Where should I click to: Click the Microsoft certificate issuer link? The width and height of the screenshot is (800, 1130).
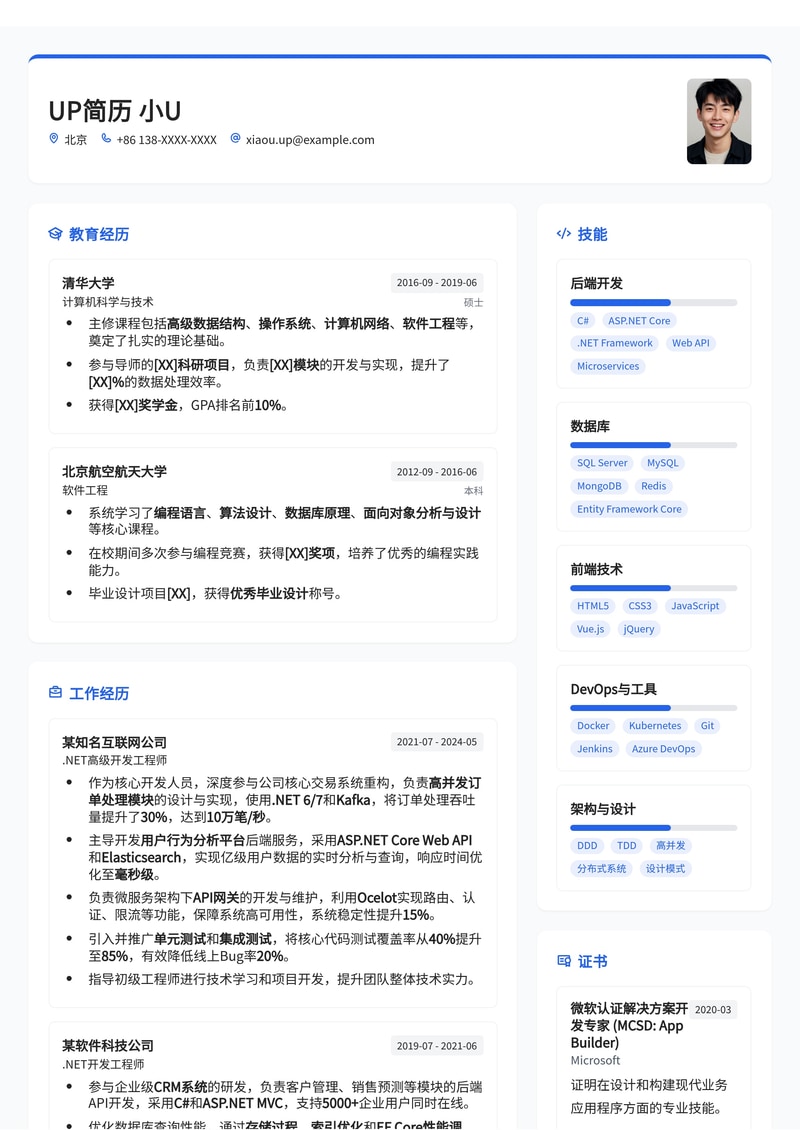point(595,1061)
